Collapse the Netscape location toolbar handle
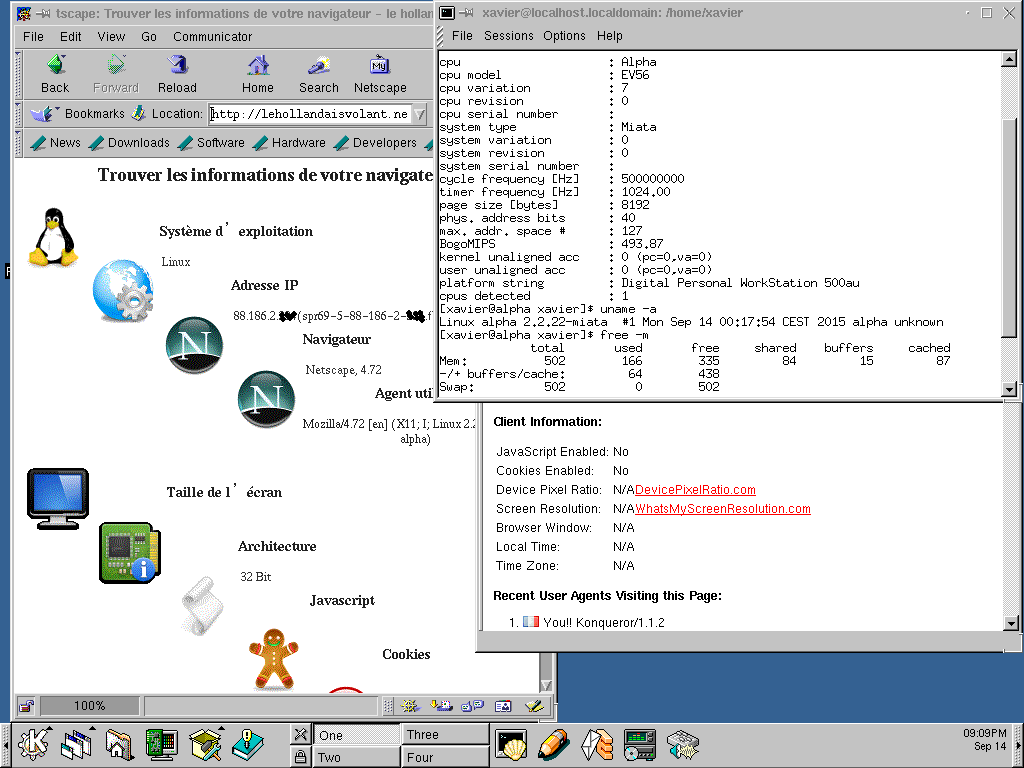The image size is (1024, 768). point(18,114)
